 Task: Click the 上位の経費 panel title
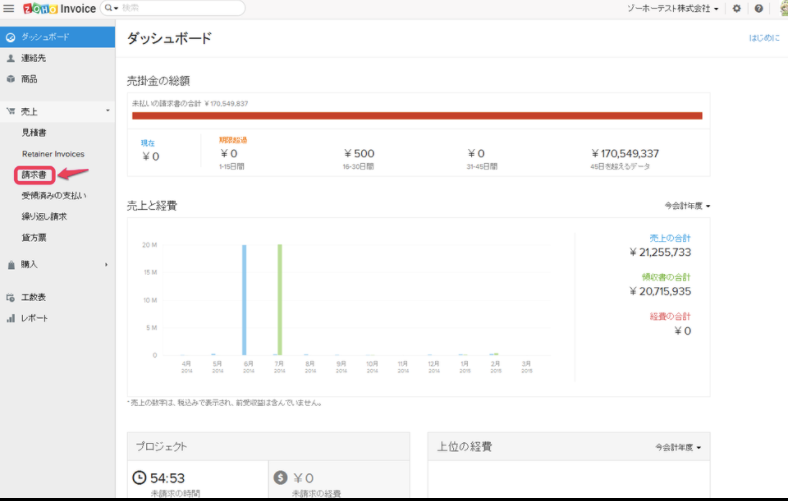point(464,446)
